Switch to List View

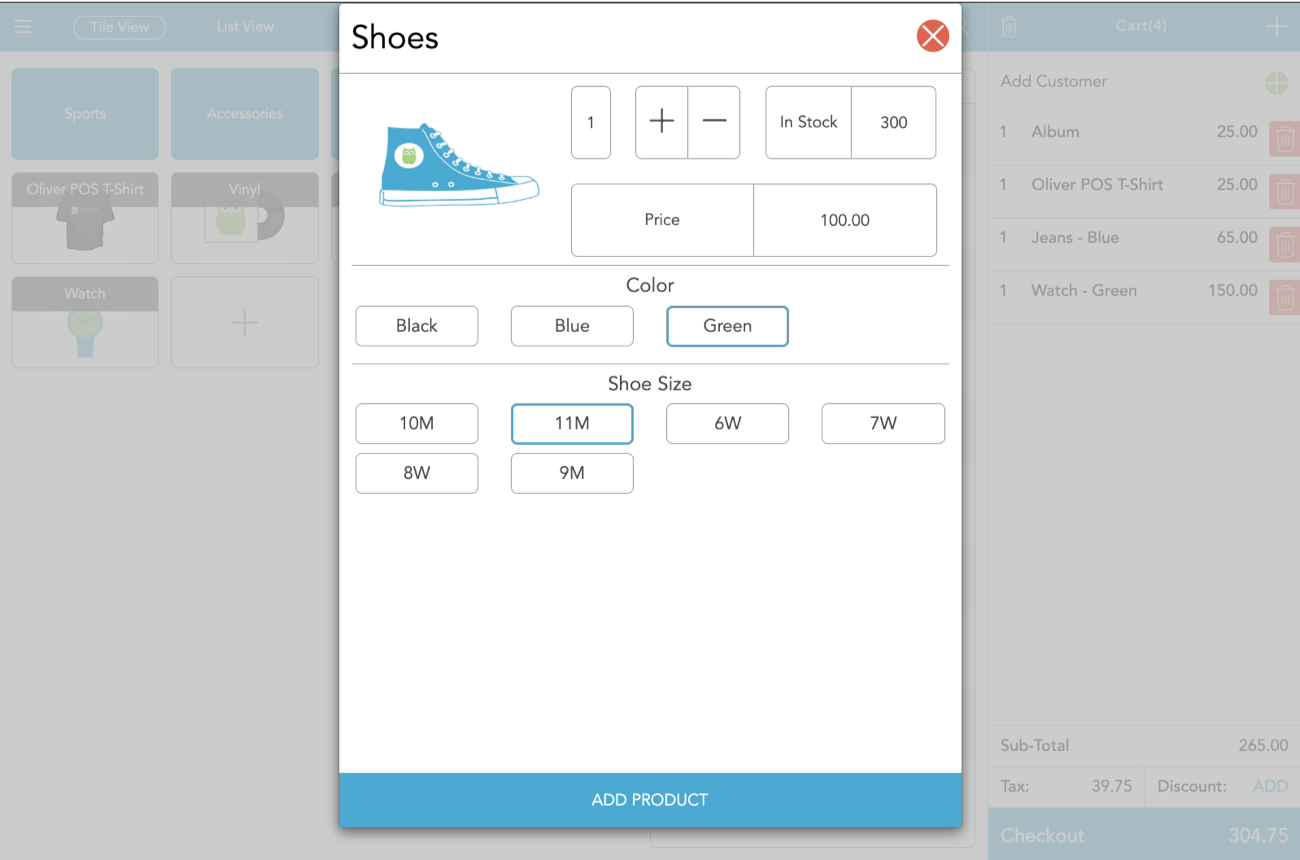[245, 27]
